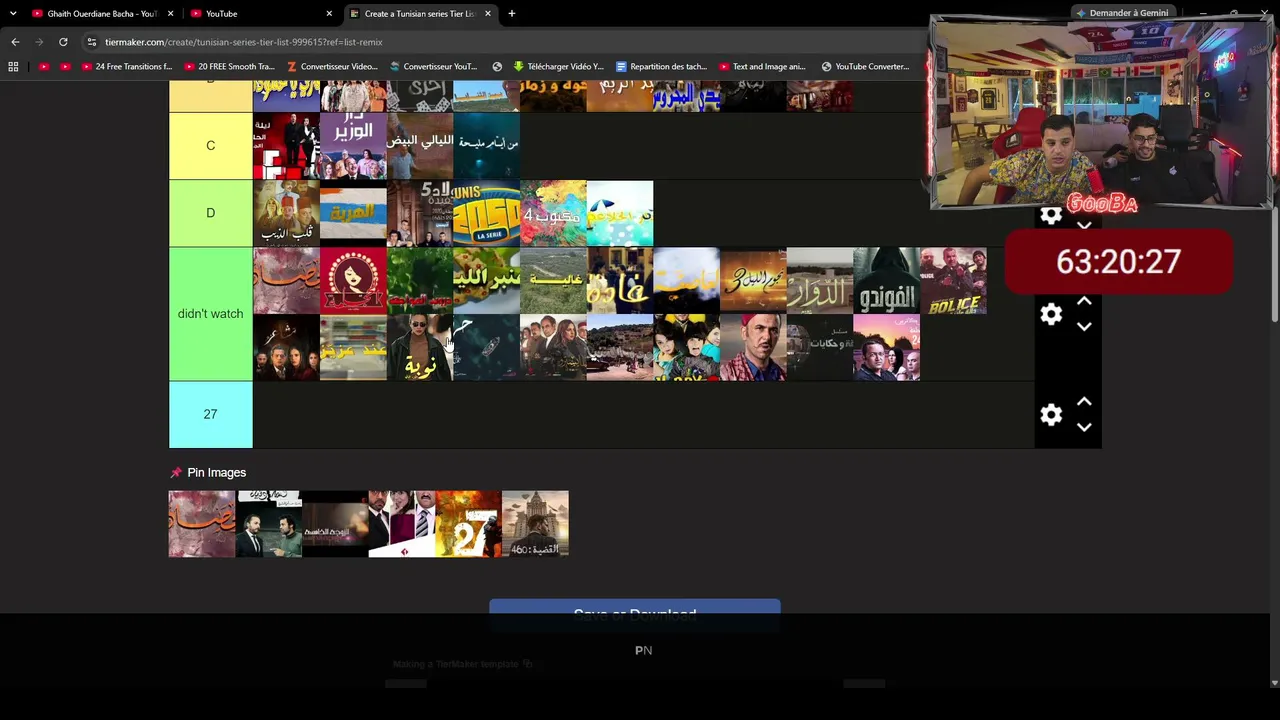Select the "من أيام مليحة" thumbnail in C tier
The image size is (1280, 720).
[x=486, y=146]
